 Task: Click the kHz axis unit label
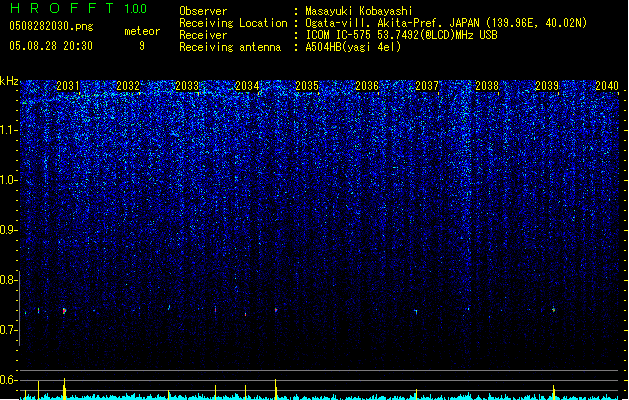click(9, 81)
